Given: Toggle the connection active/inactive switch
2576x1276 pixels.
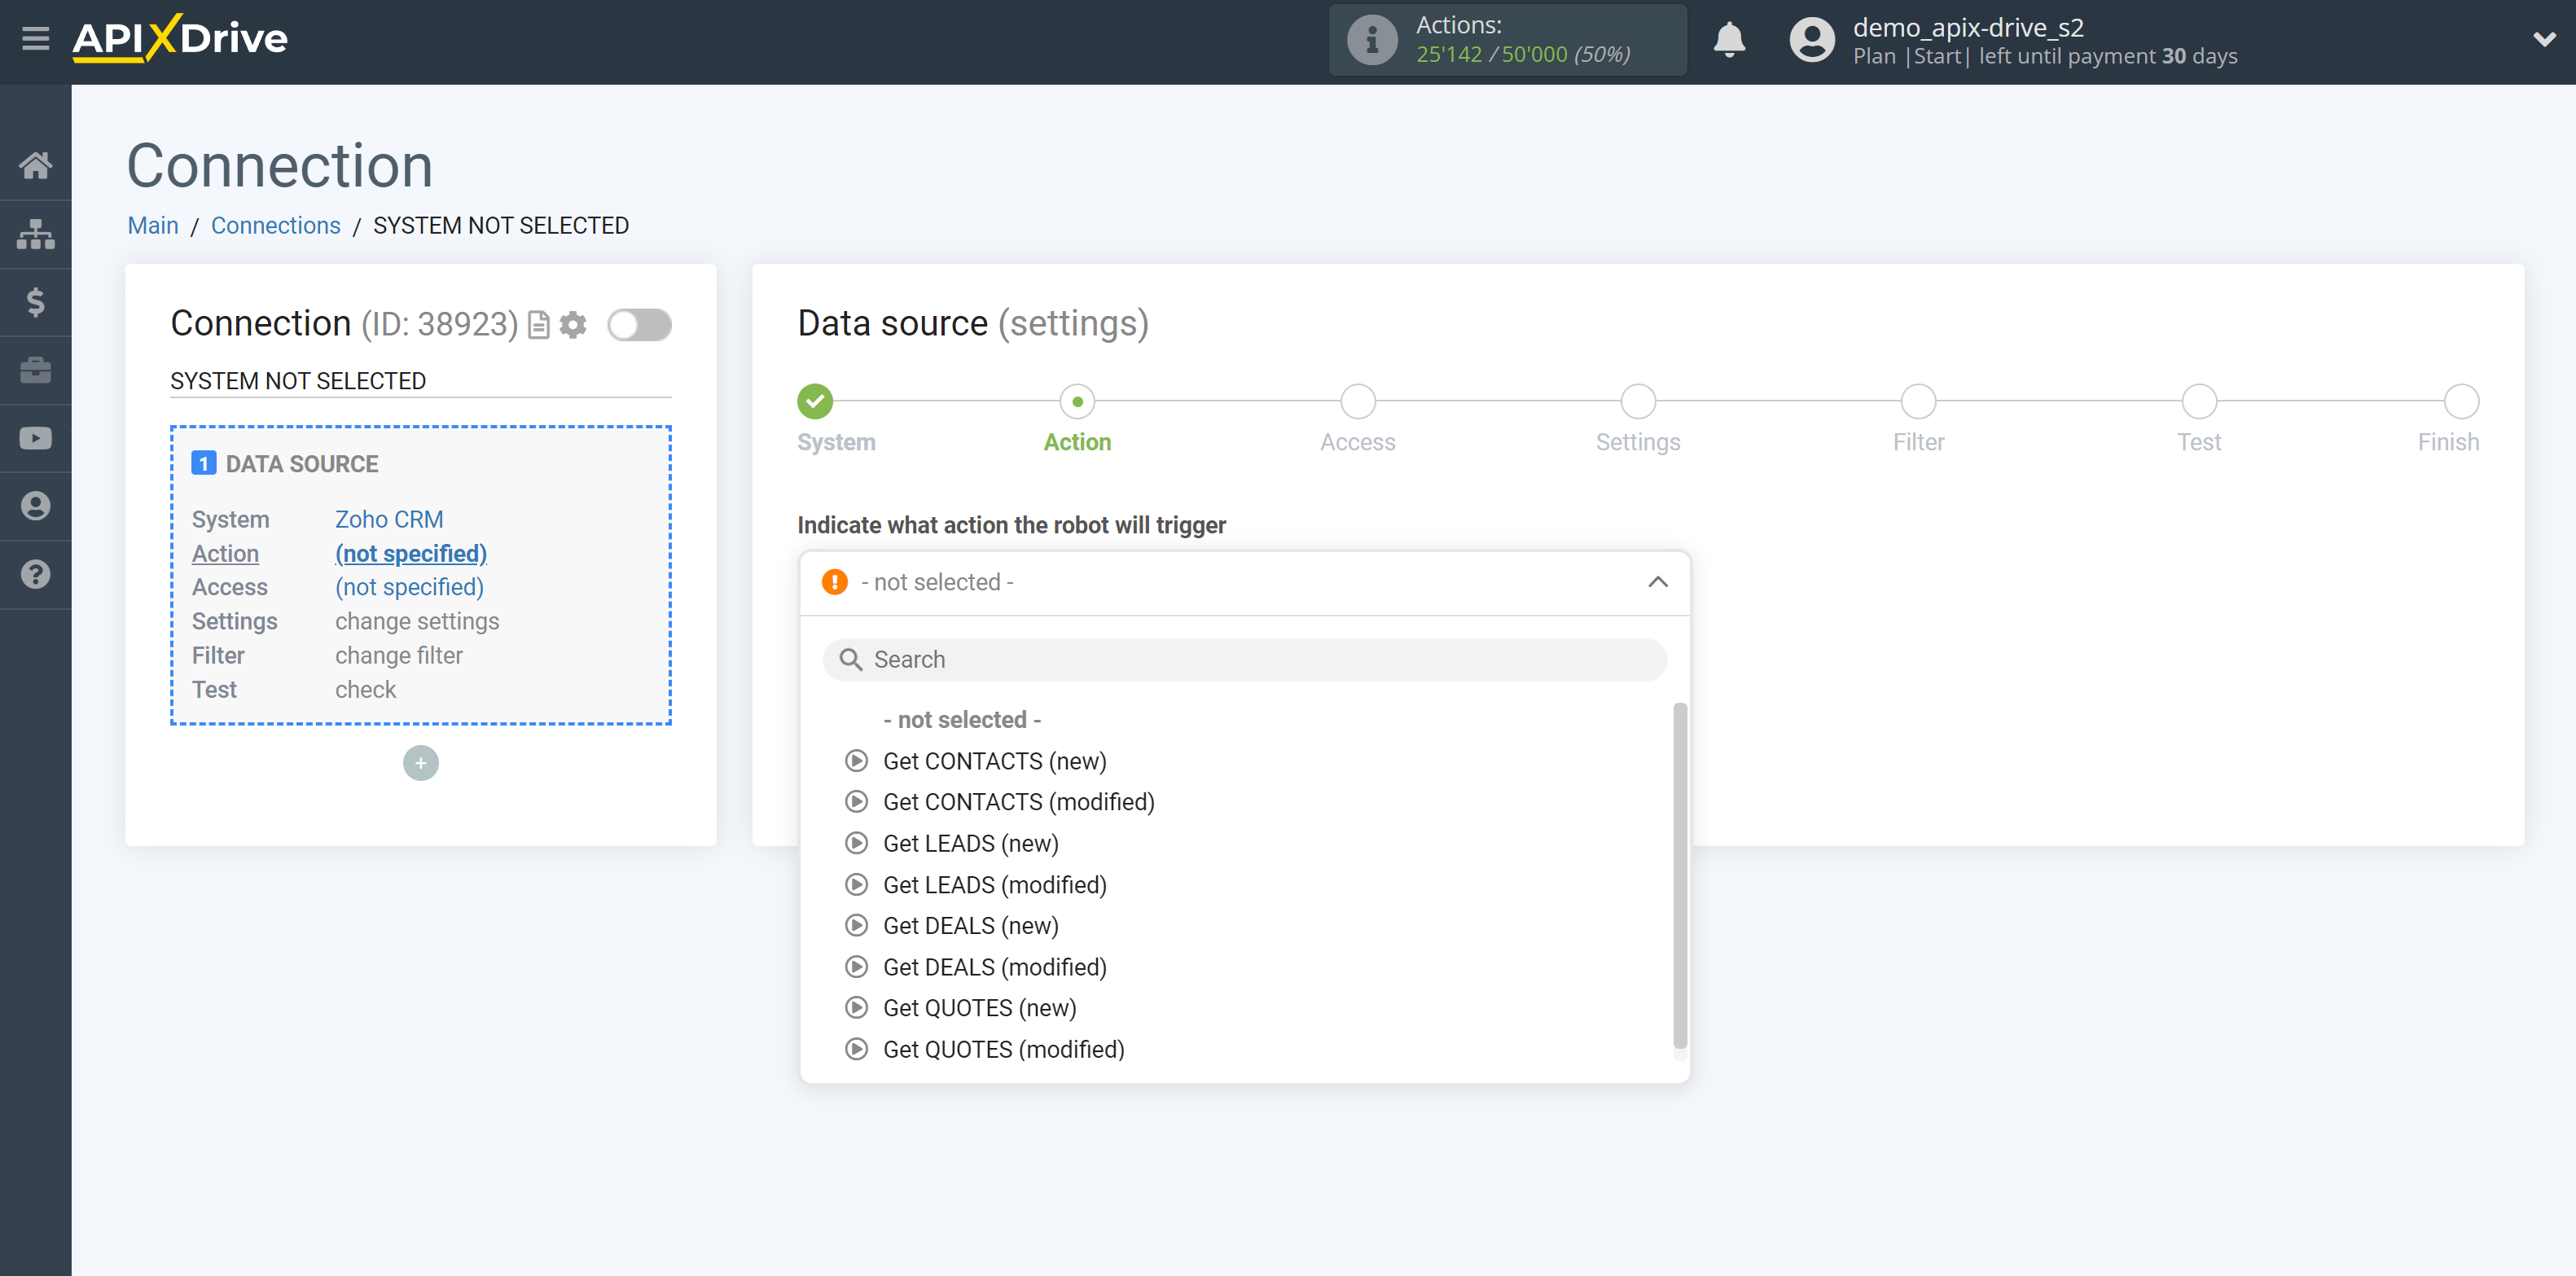Looking at the screenshot, I should (x=639, y=323).
